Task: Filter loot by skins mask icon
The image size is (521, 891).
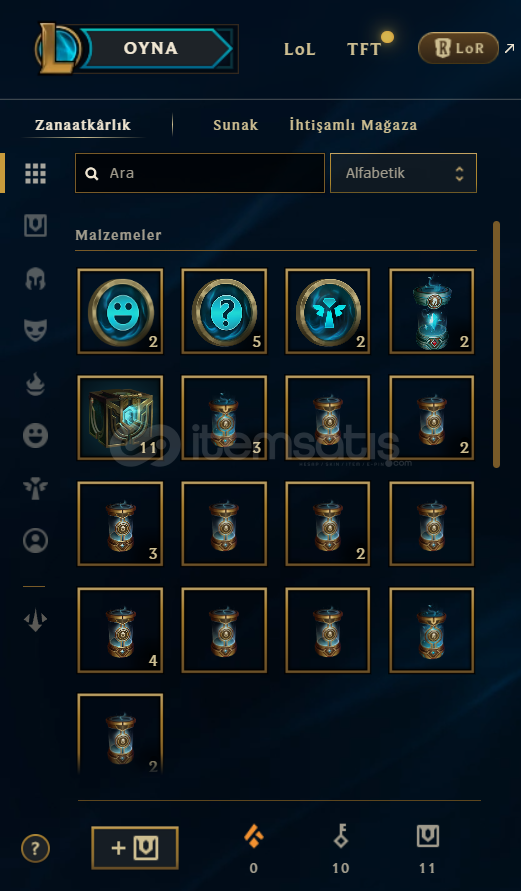Action: click(x=35, y=330)
